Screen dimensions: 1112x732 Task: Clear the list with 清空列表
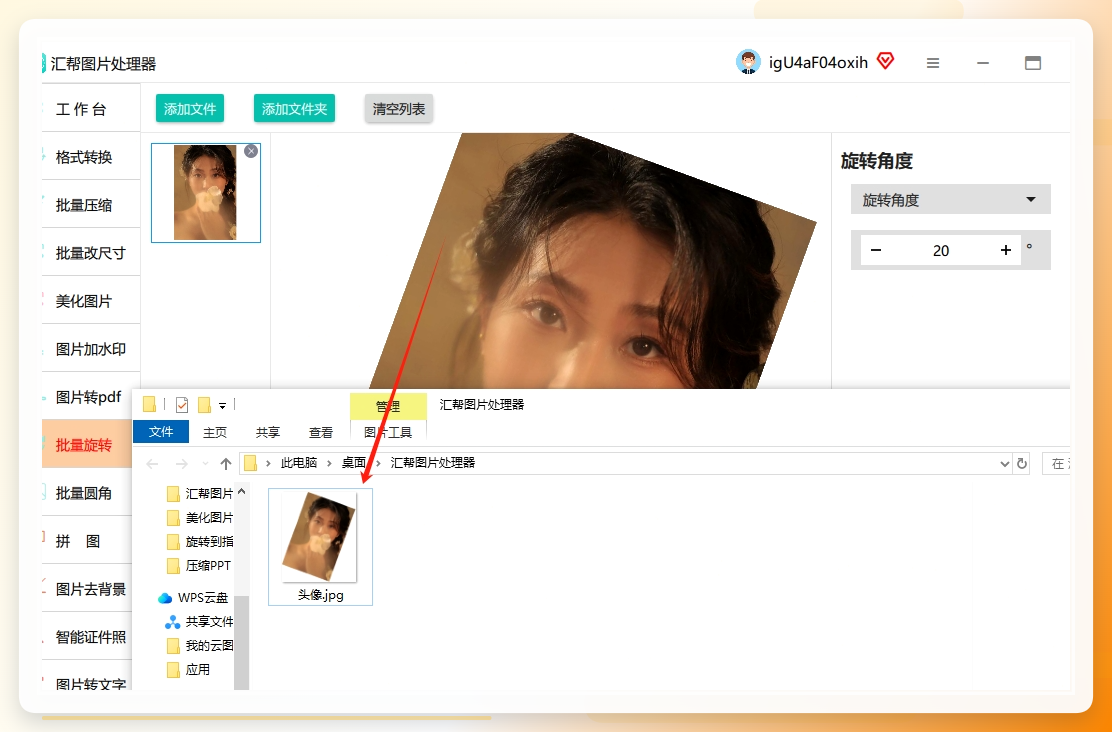pyautogui.click(x=399, y=109)
